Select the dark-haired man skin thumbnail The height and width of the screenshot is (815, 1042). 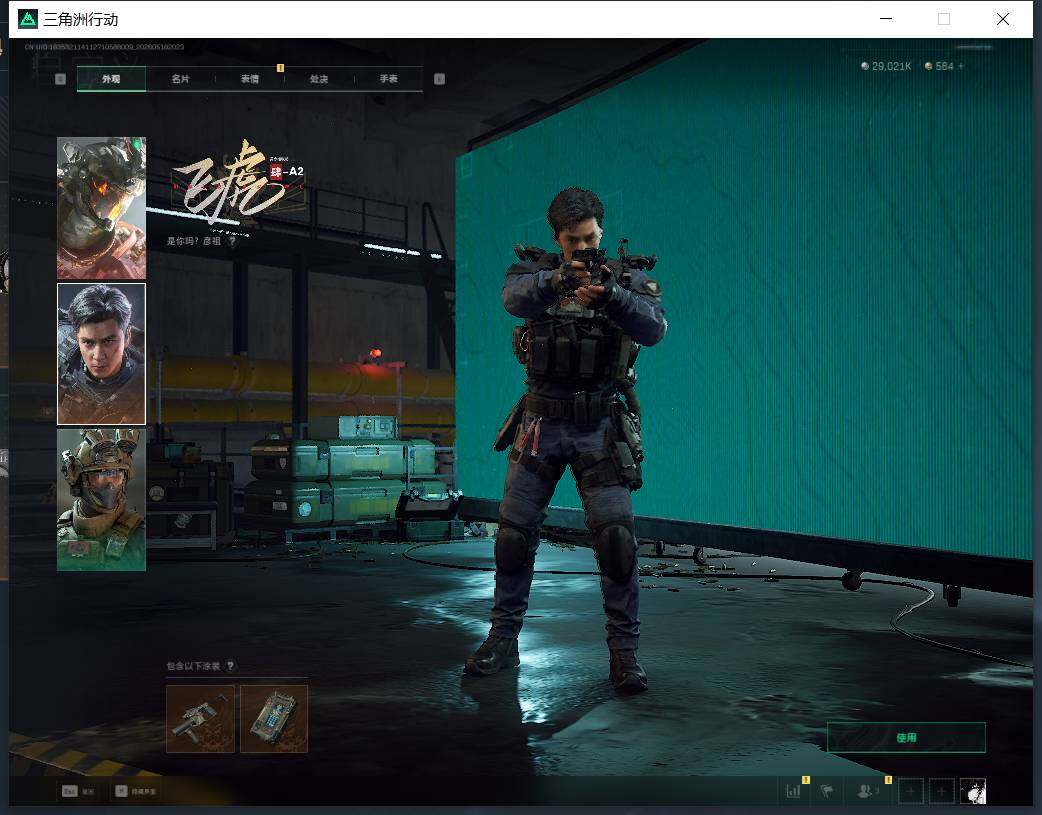point(101,354)
